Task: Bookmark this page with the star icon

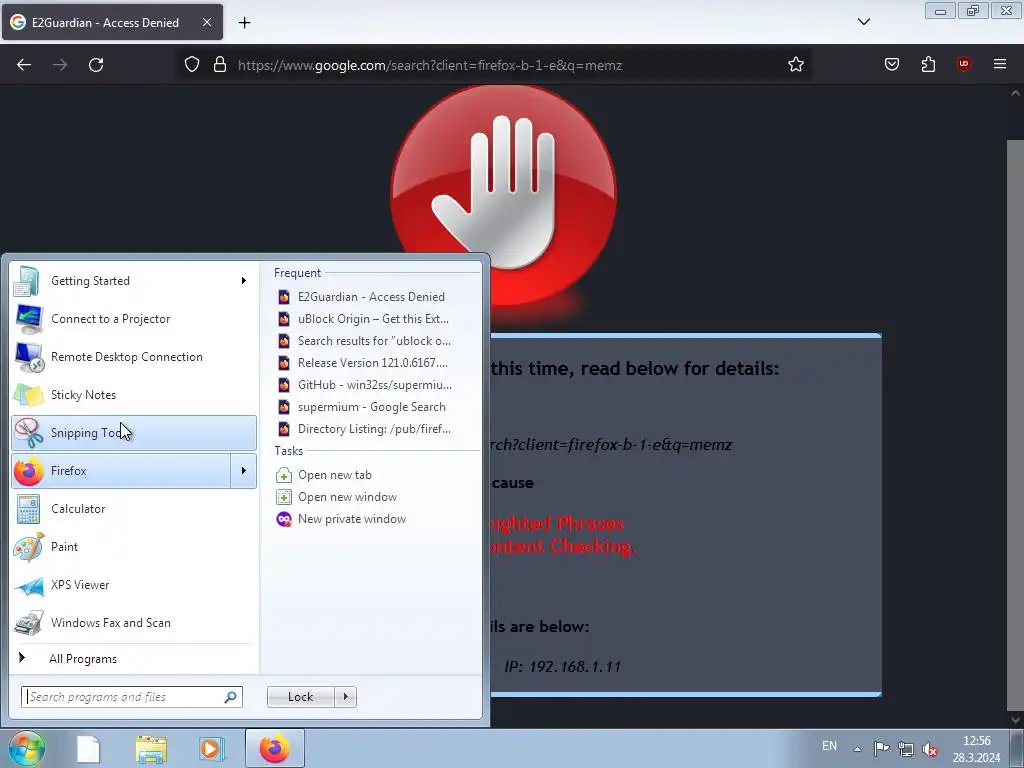Action: [795, 64]
